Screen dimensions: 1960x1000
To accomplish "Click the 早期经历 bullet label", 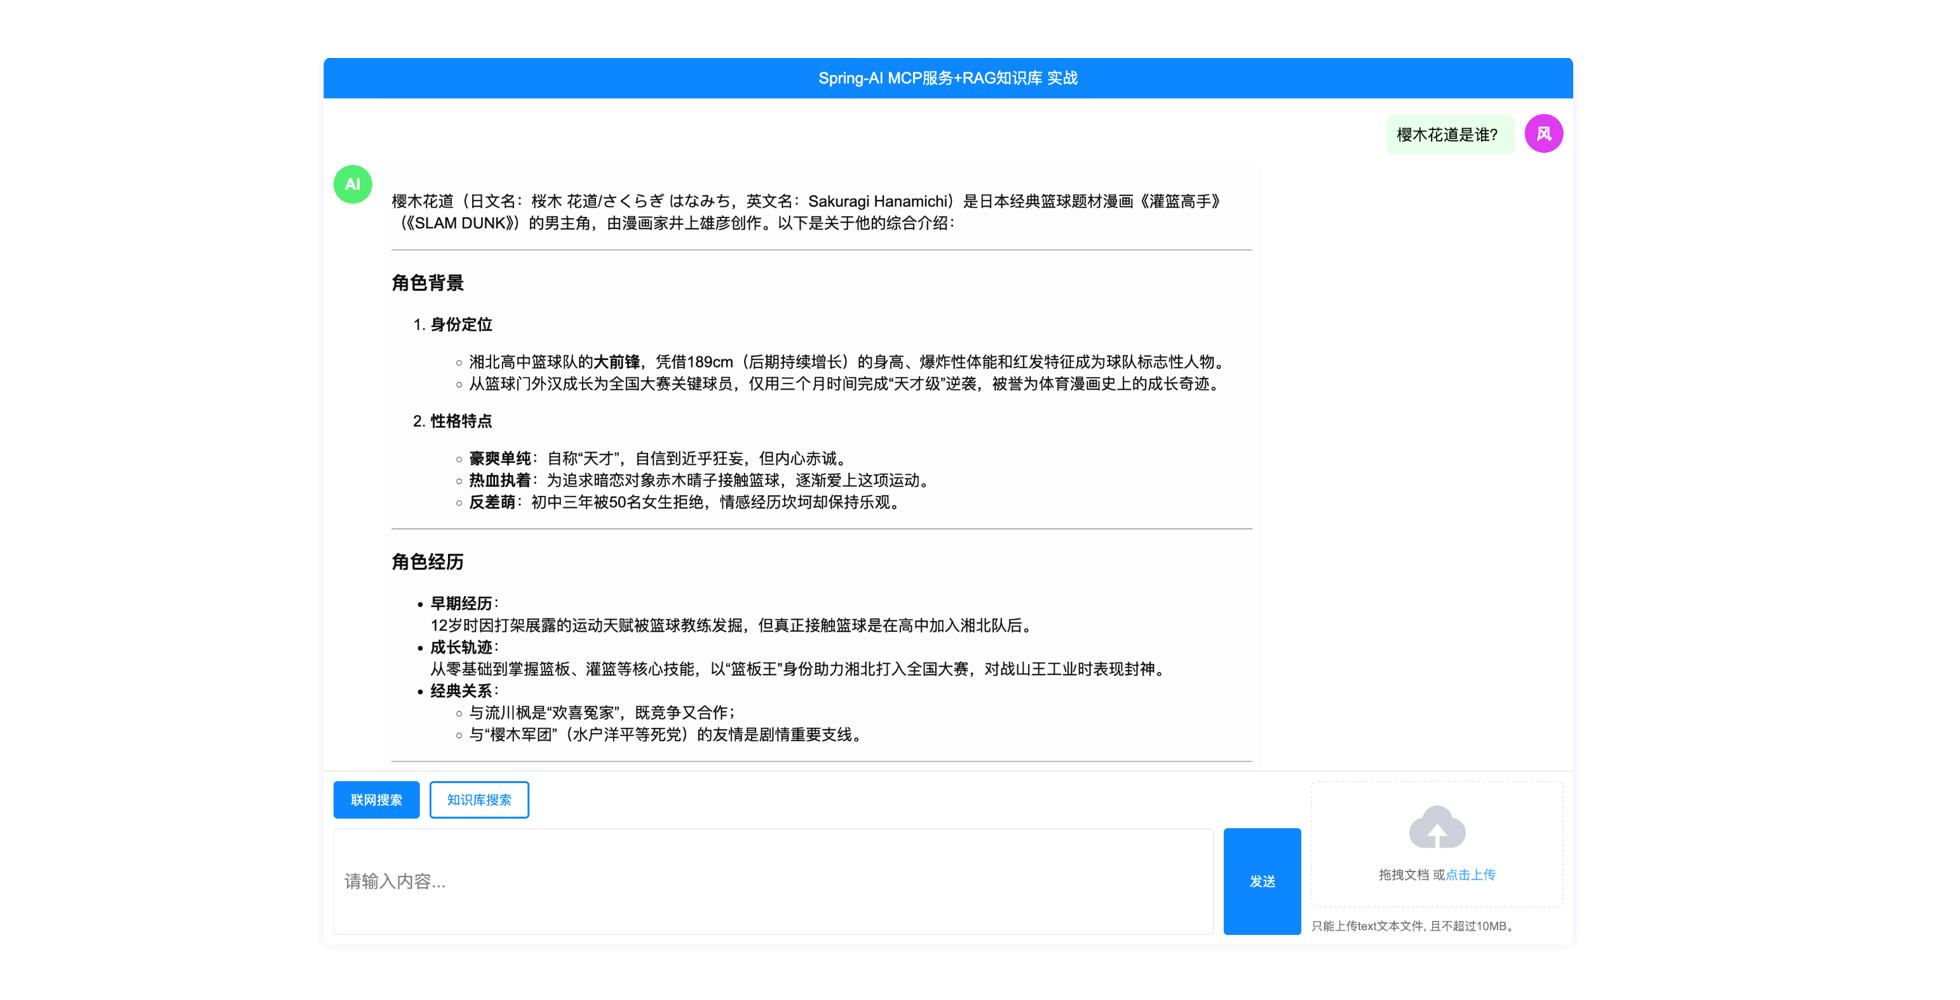I will [461, 603].
